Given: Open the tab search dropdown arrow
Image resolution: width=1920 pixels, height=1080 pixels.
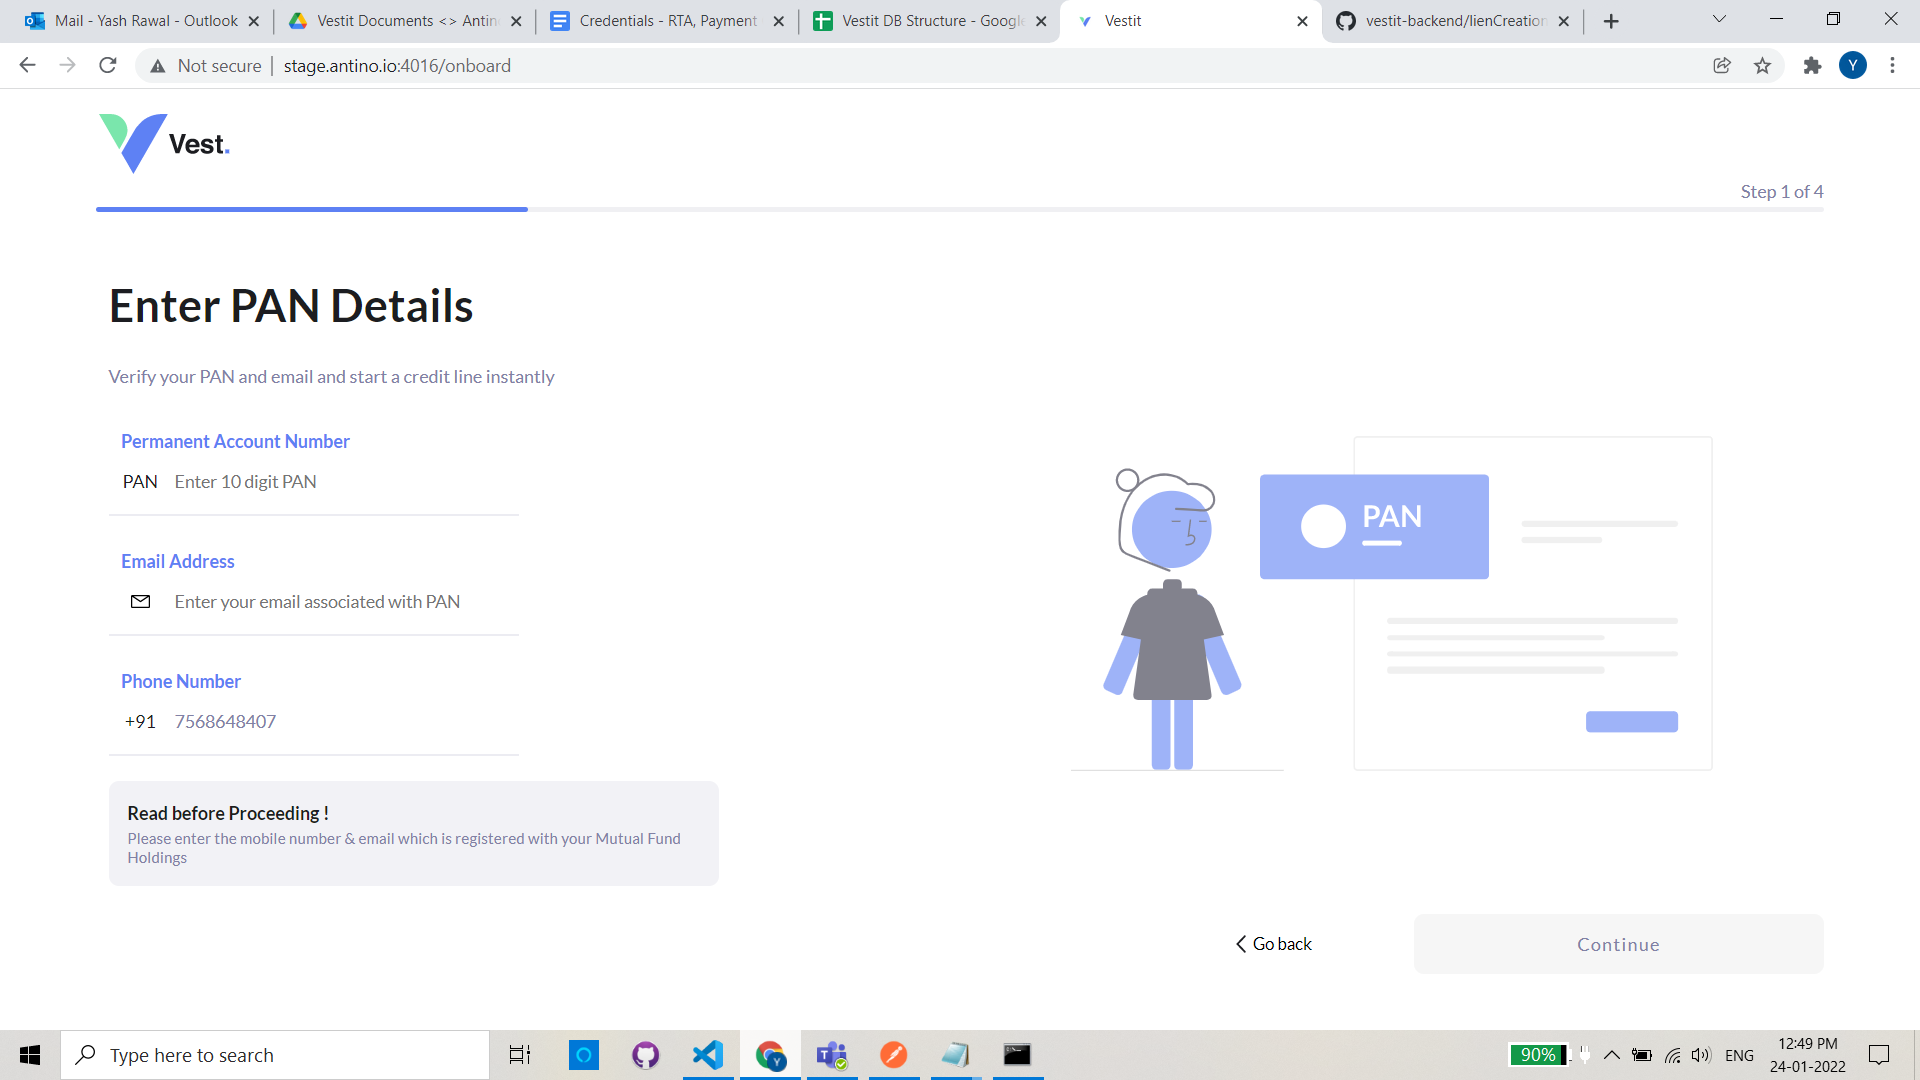Looking at the screenshot, I should pos(1719,19).
